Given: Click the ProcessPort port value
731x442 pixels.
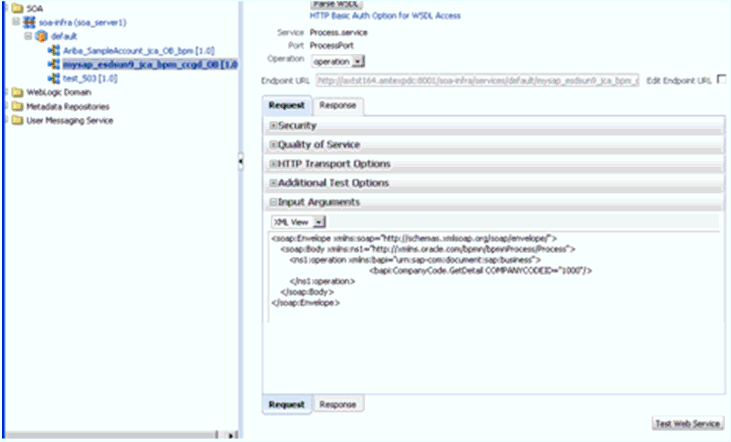Looking at the screenshot, I should click(x=331, y=45).
